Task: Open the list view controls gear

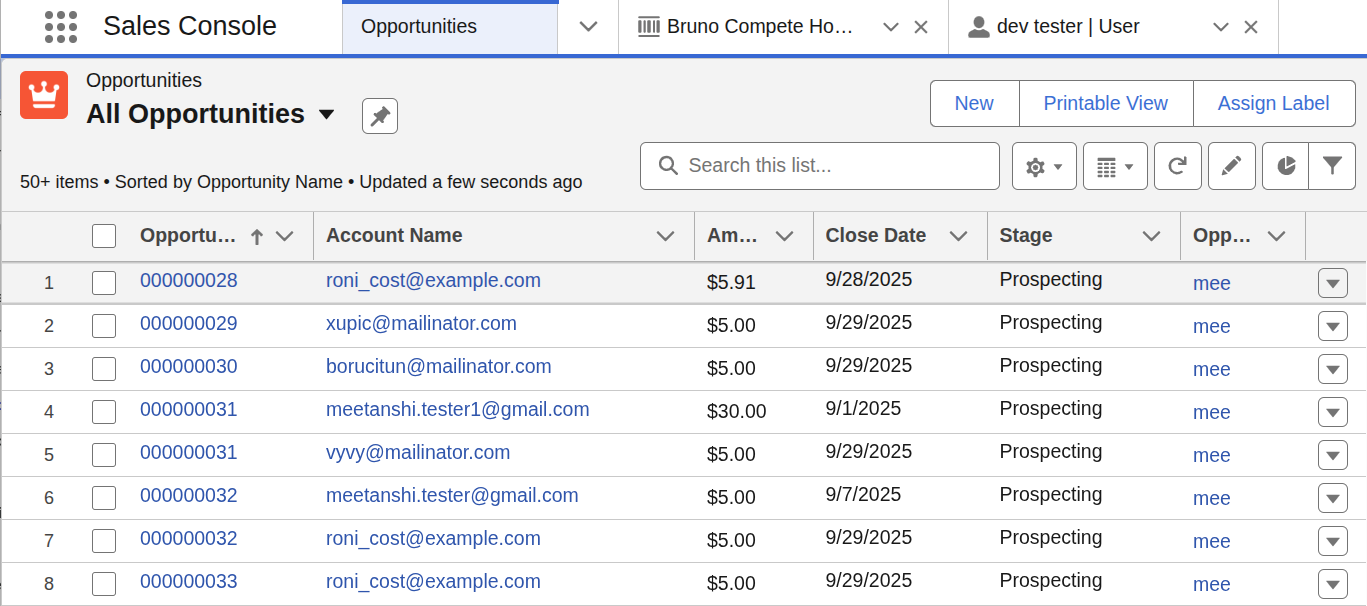Action: click(1044, 166)
